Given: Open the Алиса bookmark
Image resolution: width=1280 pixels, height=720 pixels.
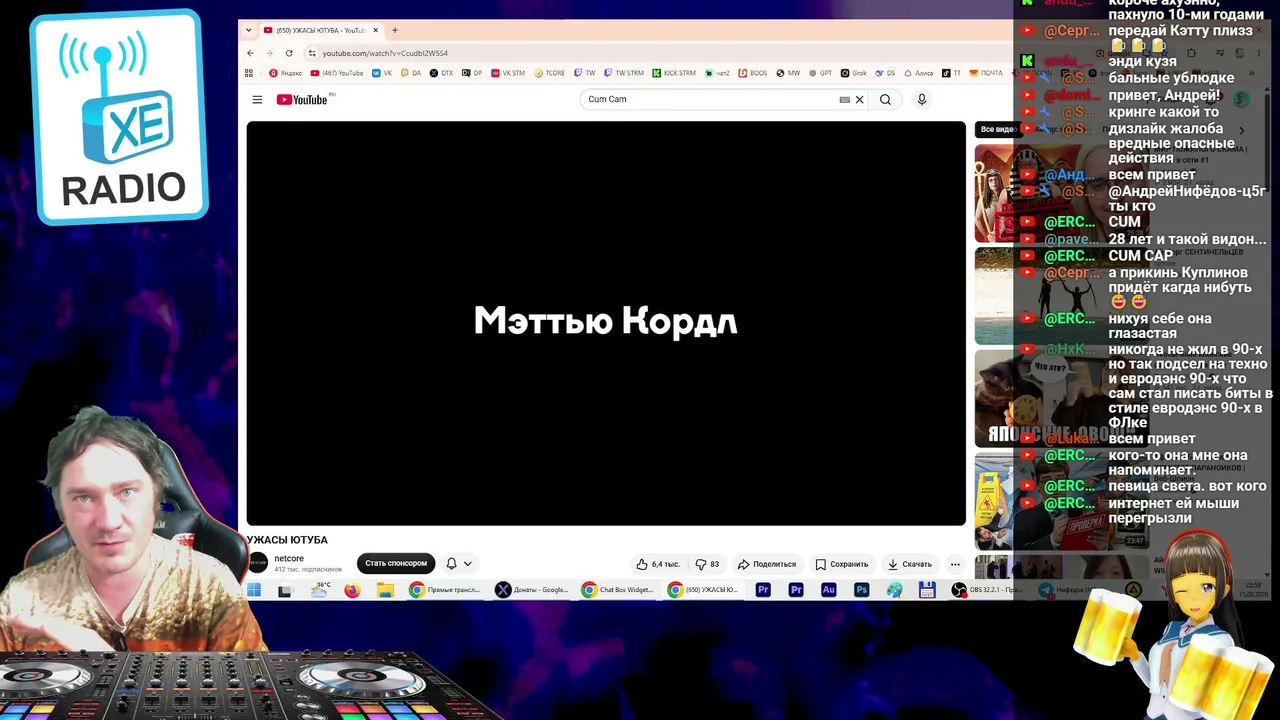Looking at the screenshot, I should (918, 73).
